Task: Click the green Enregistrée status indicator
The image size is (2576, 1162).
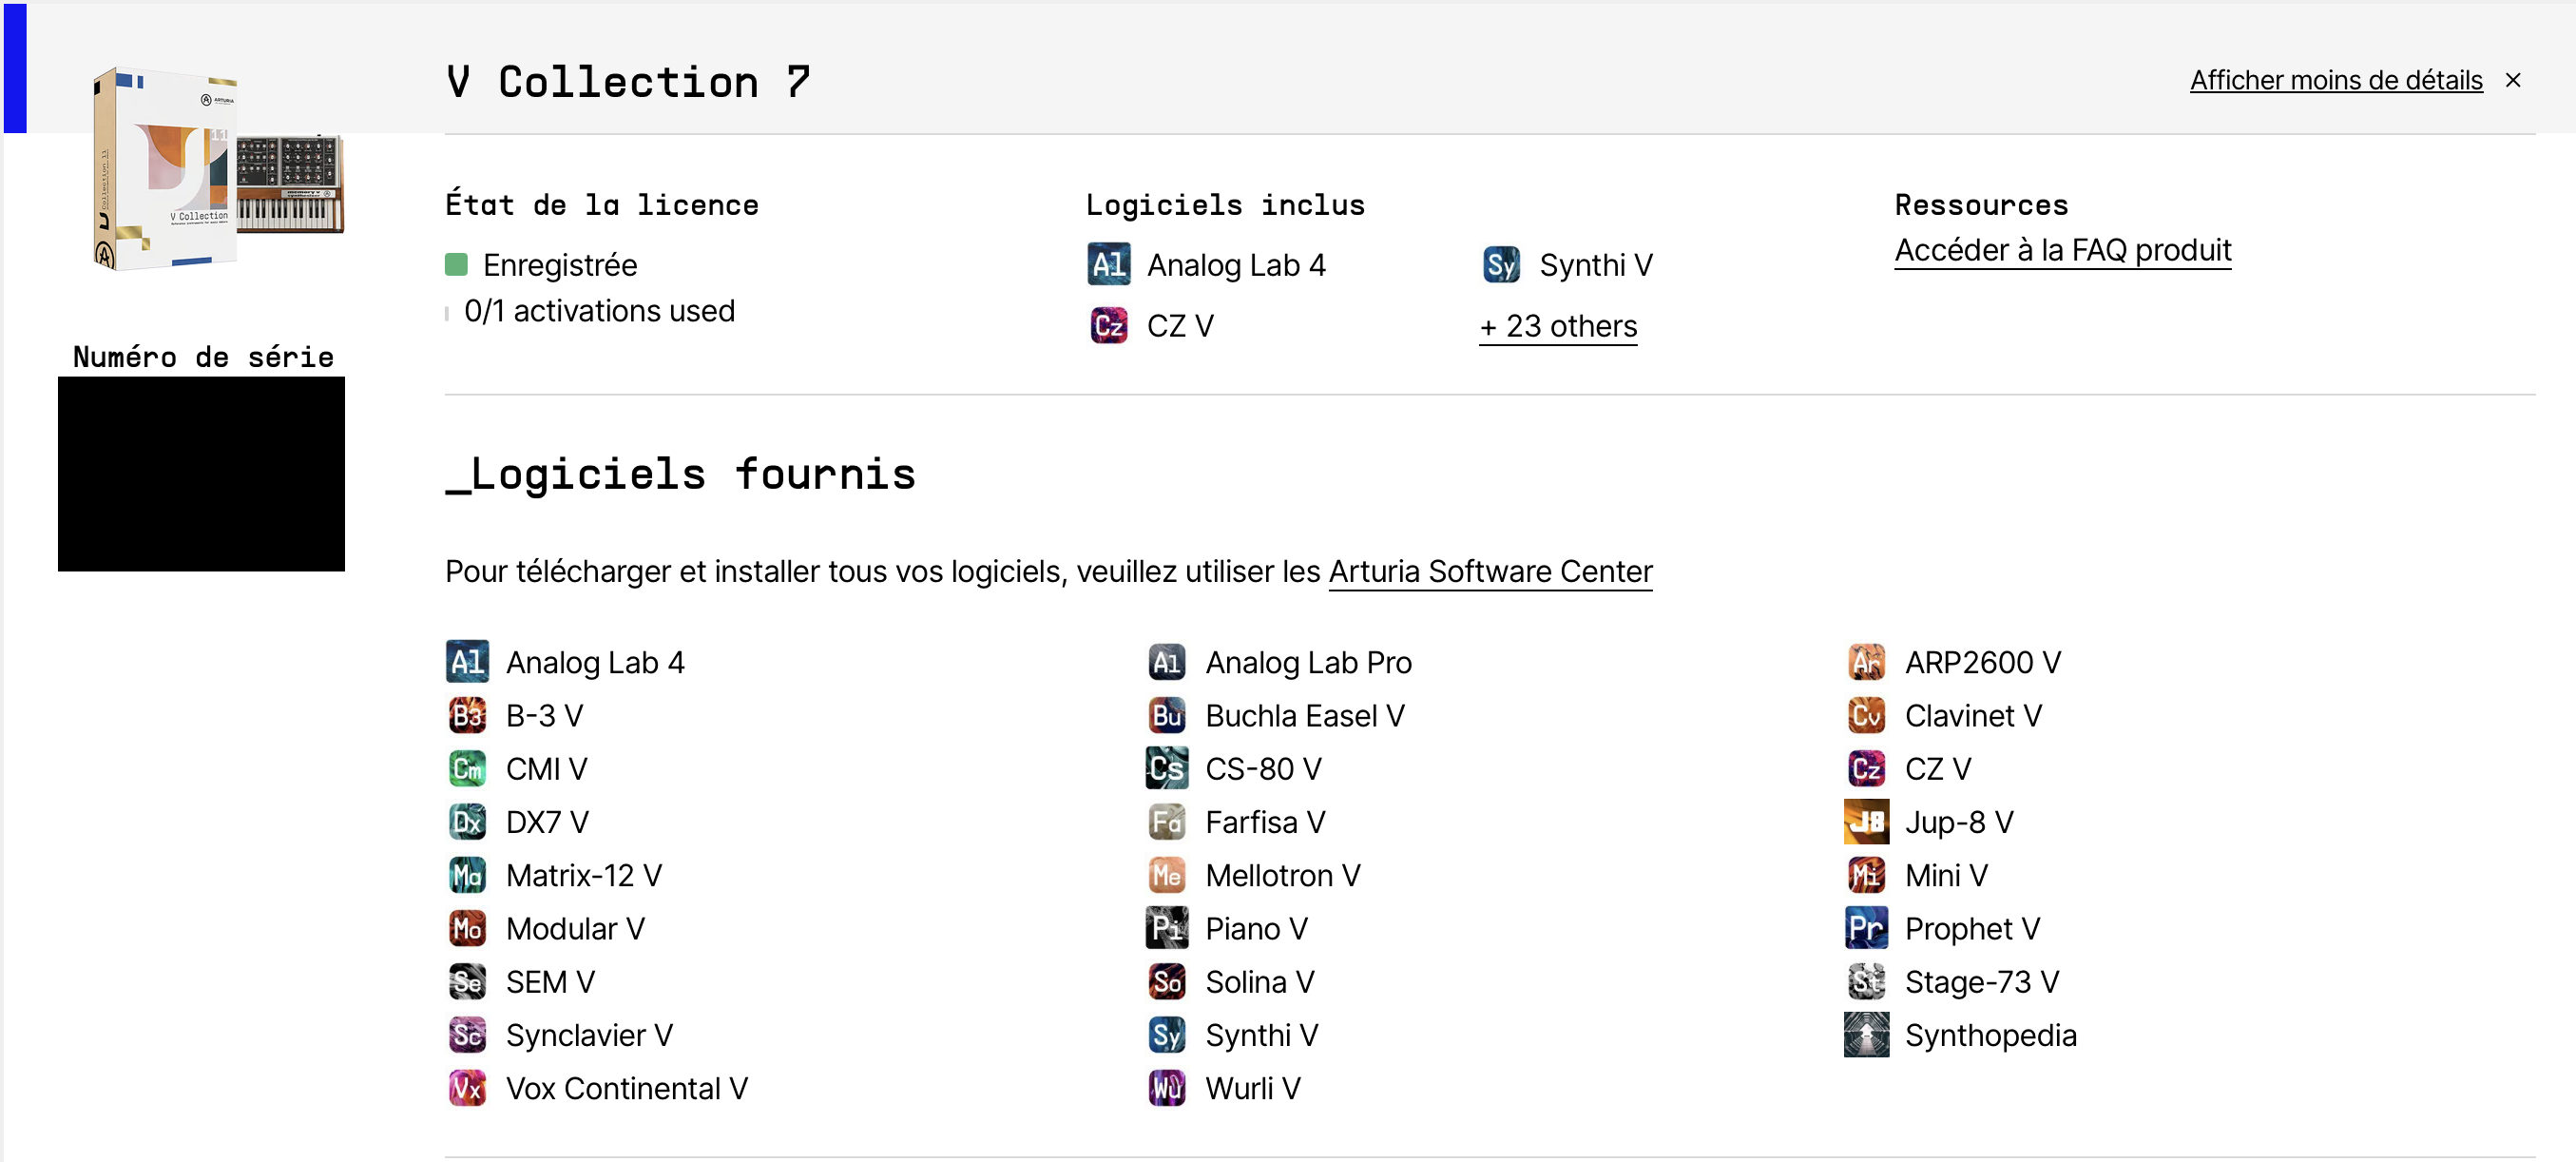Action: coord(456,265)
